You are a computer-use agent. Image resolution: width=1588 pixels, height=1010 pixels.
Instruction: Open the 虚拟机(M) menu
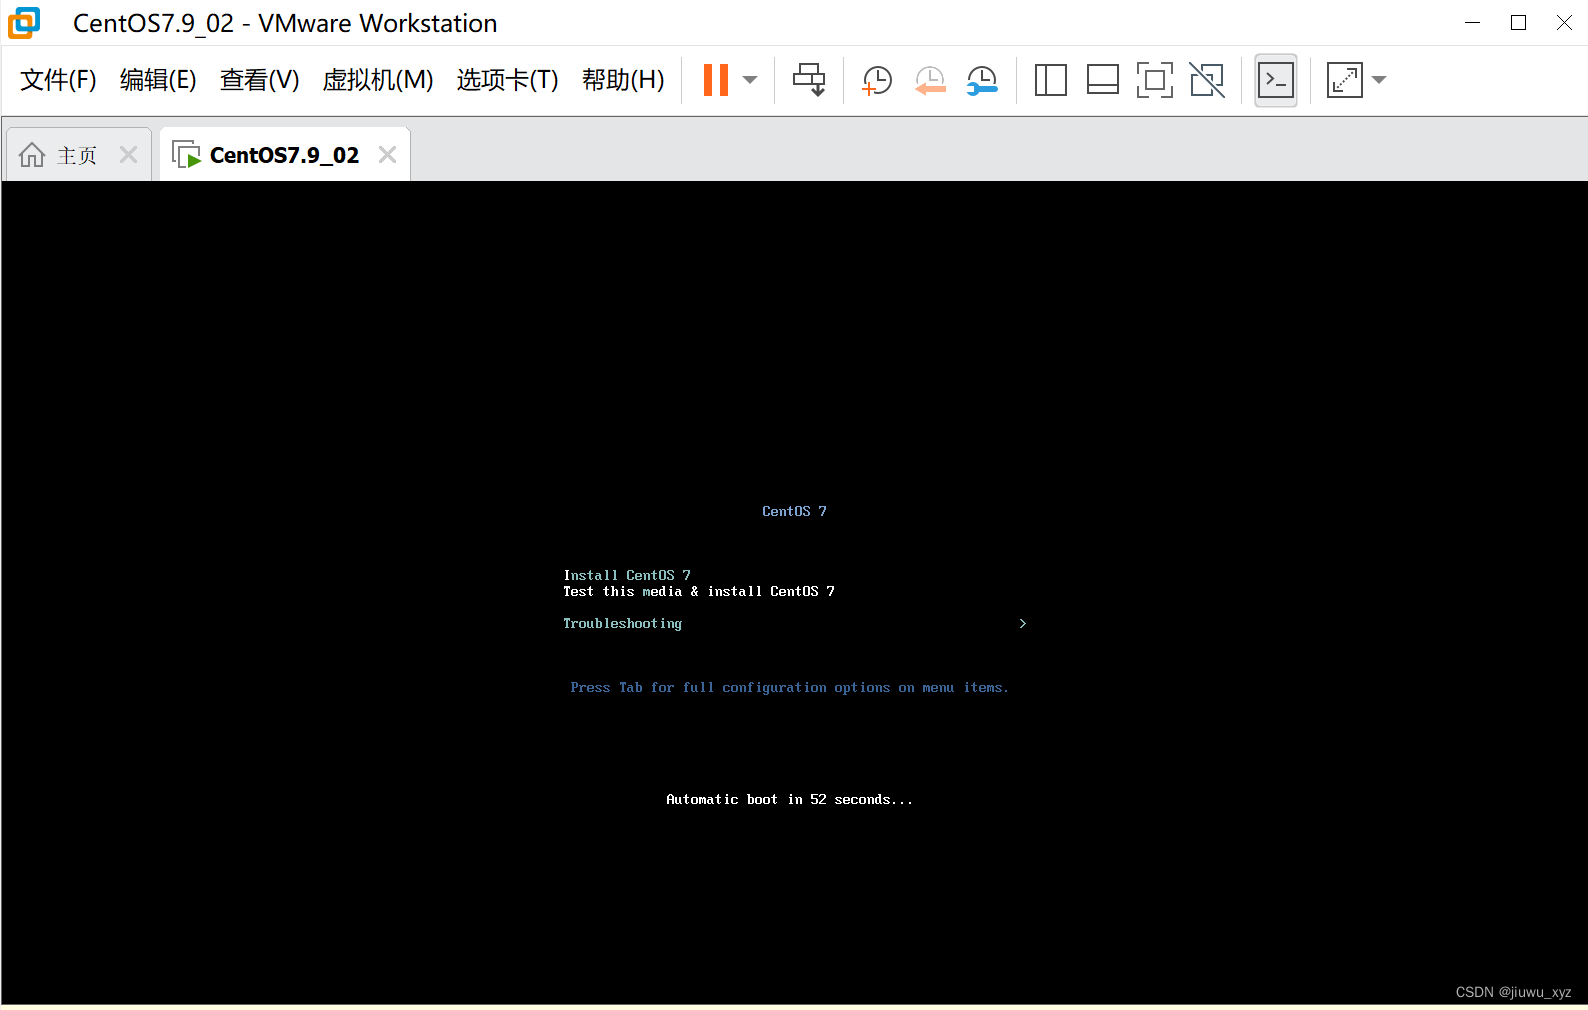click(x=378, y=80)
